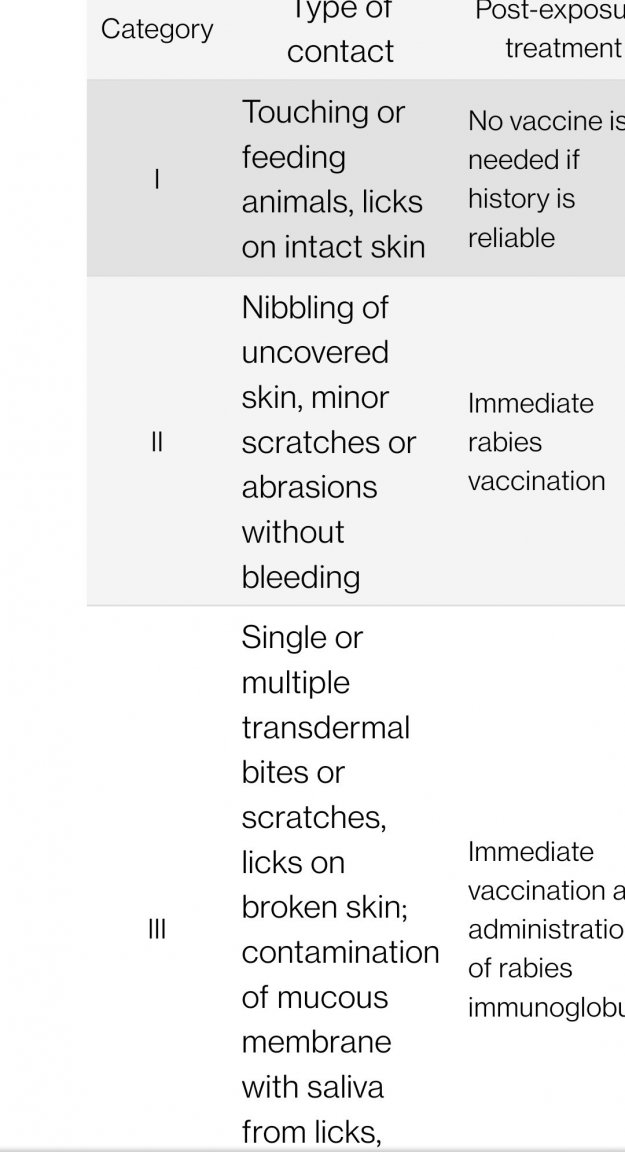
Task: Click the word "membrane"
Action: coord(316,1042)
